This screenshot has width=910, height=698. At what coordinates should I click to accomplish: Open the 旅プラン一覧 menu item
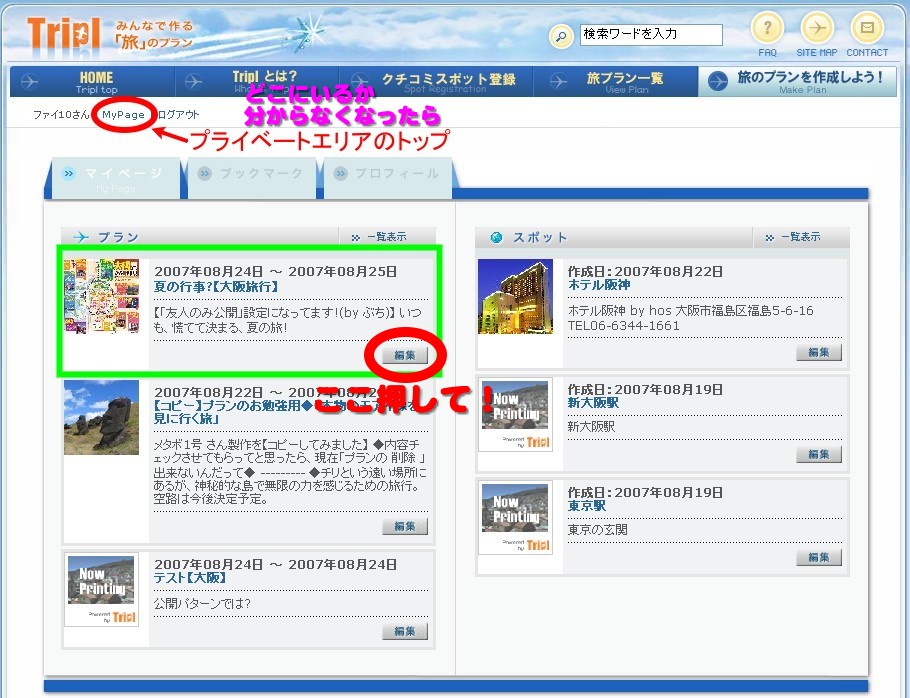624,82
